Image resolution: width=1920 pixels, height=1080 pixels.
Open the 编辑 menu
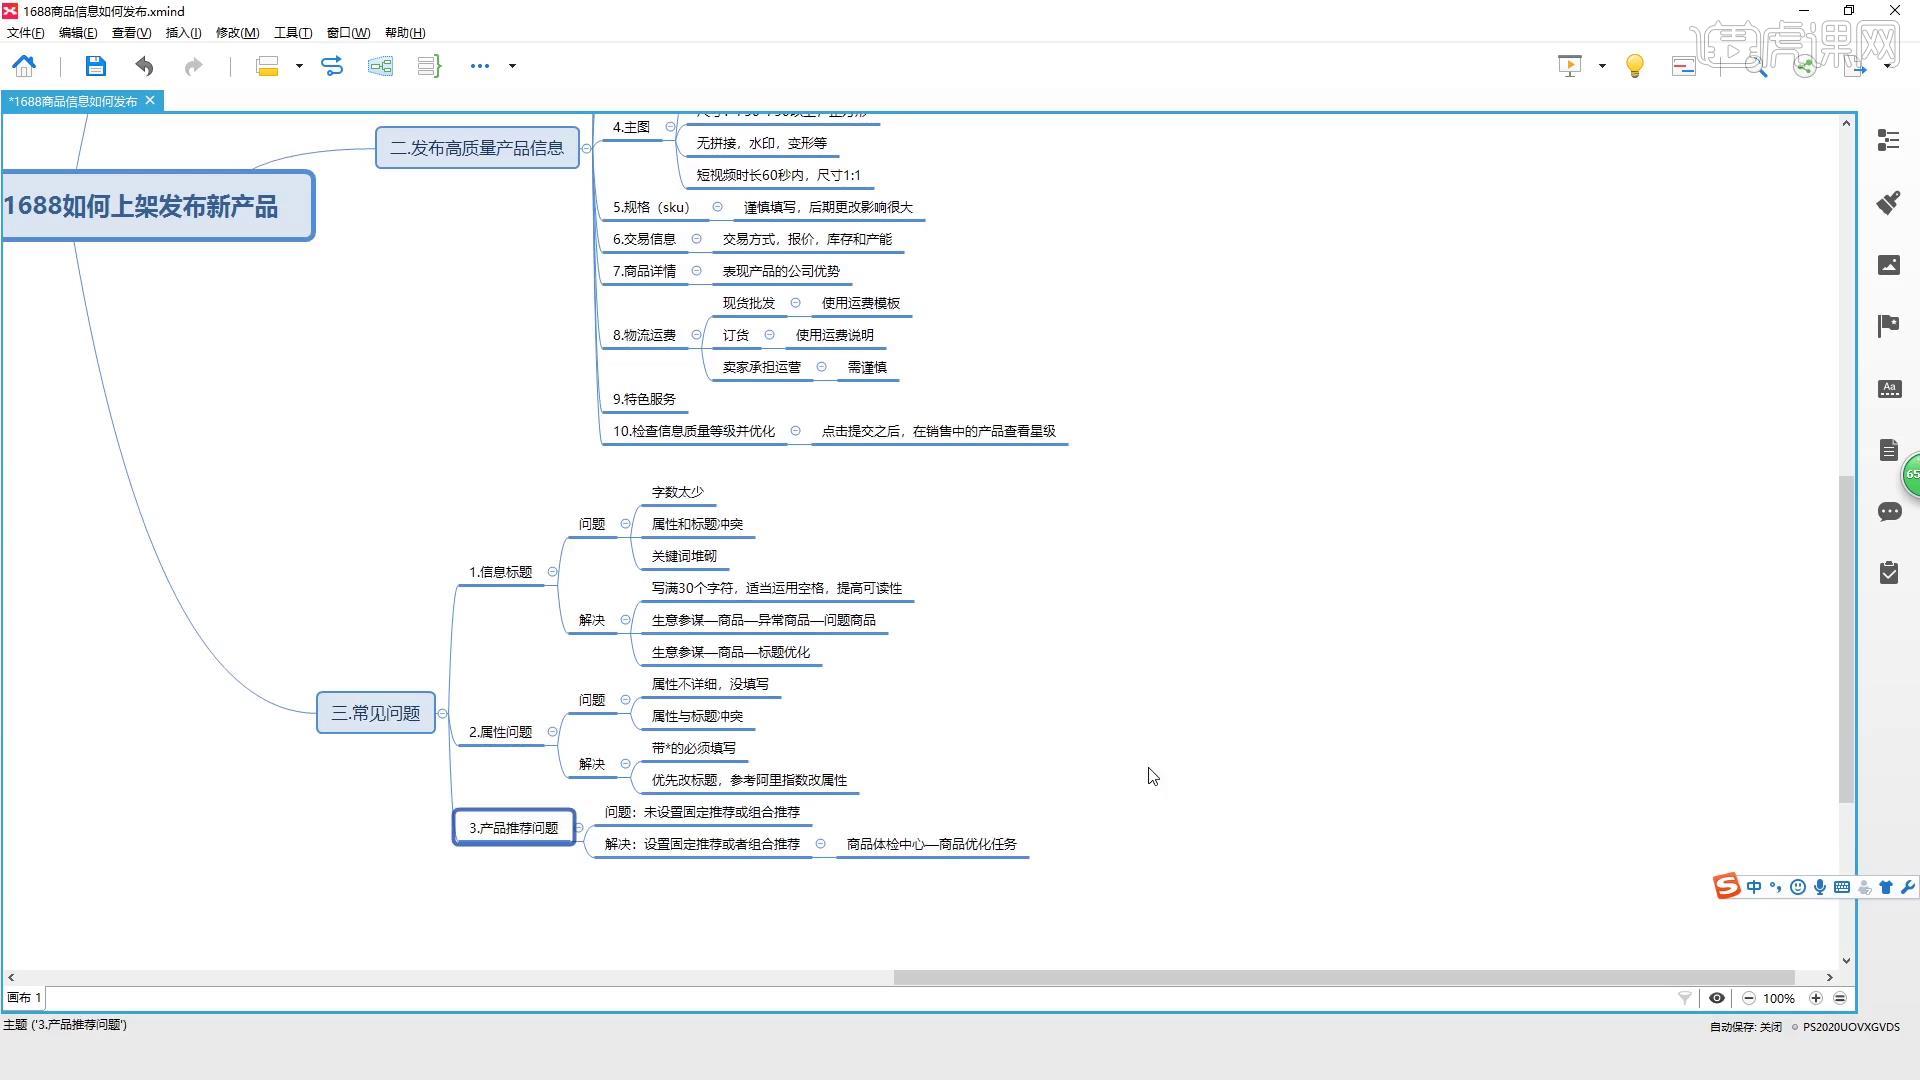pos(78,33)
